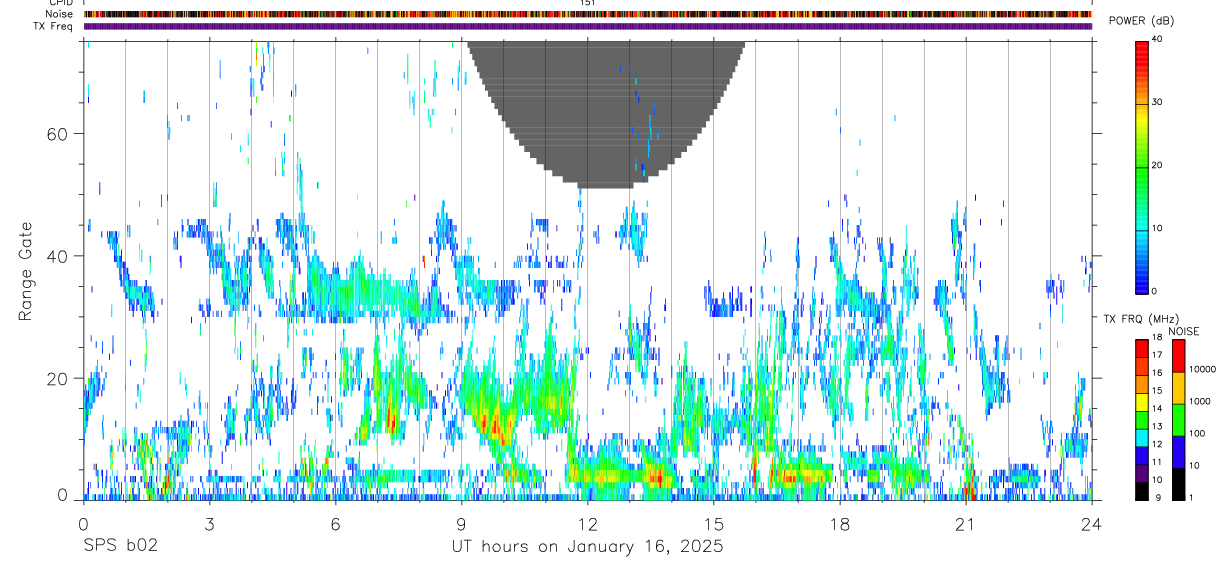Click the NOISE legend title

click(x=1183, y=331)
